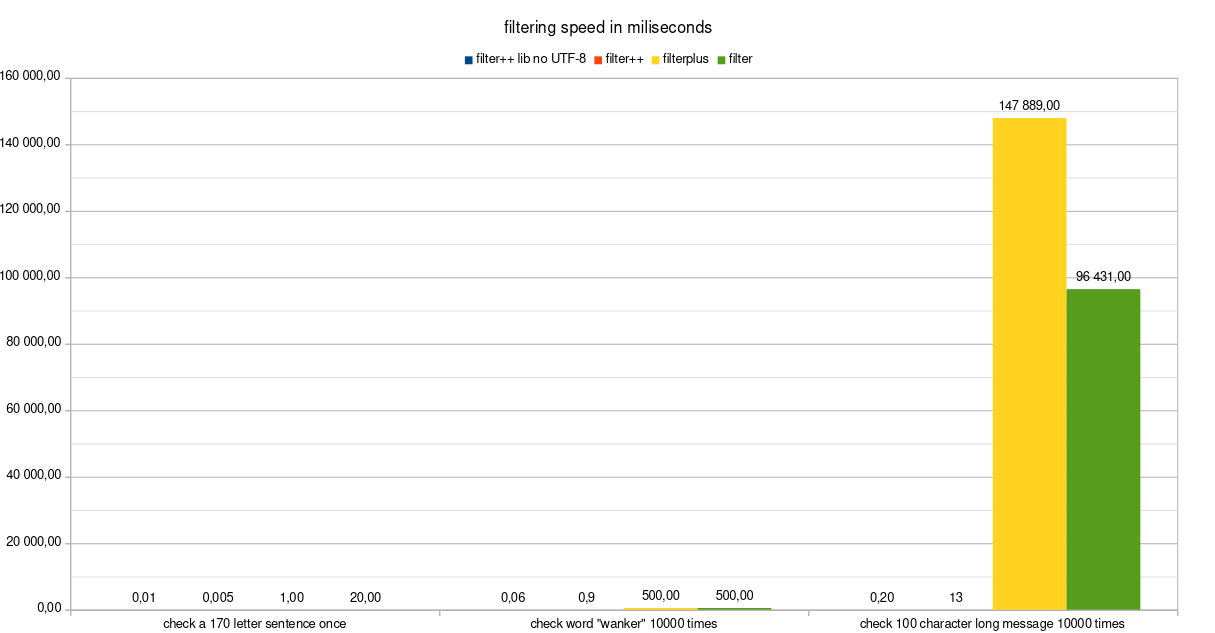Click the 'check 100 character long message 10000 times' label

click(x=992, y=624)
